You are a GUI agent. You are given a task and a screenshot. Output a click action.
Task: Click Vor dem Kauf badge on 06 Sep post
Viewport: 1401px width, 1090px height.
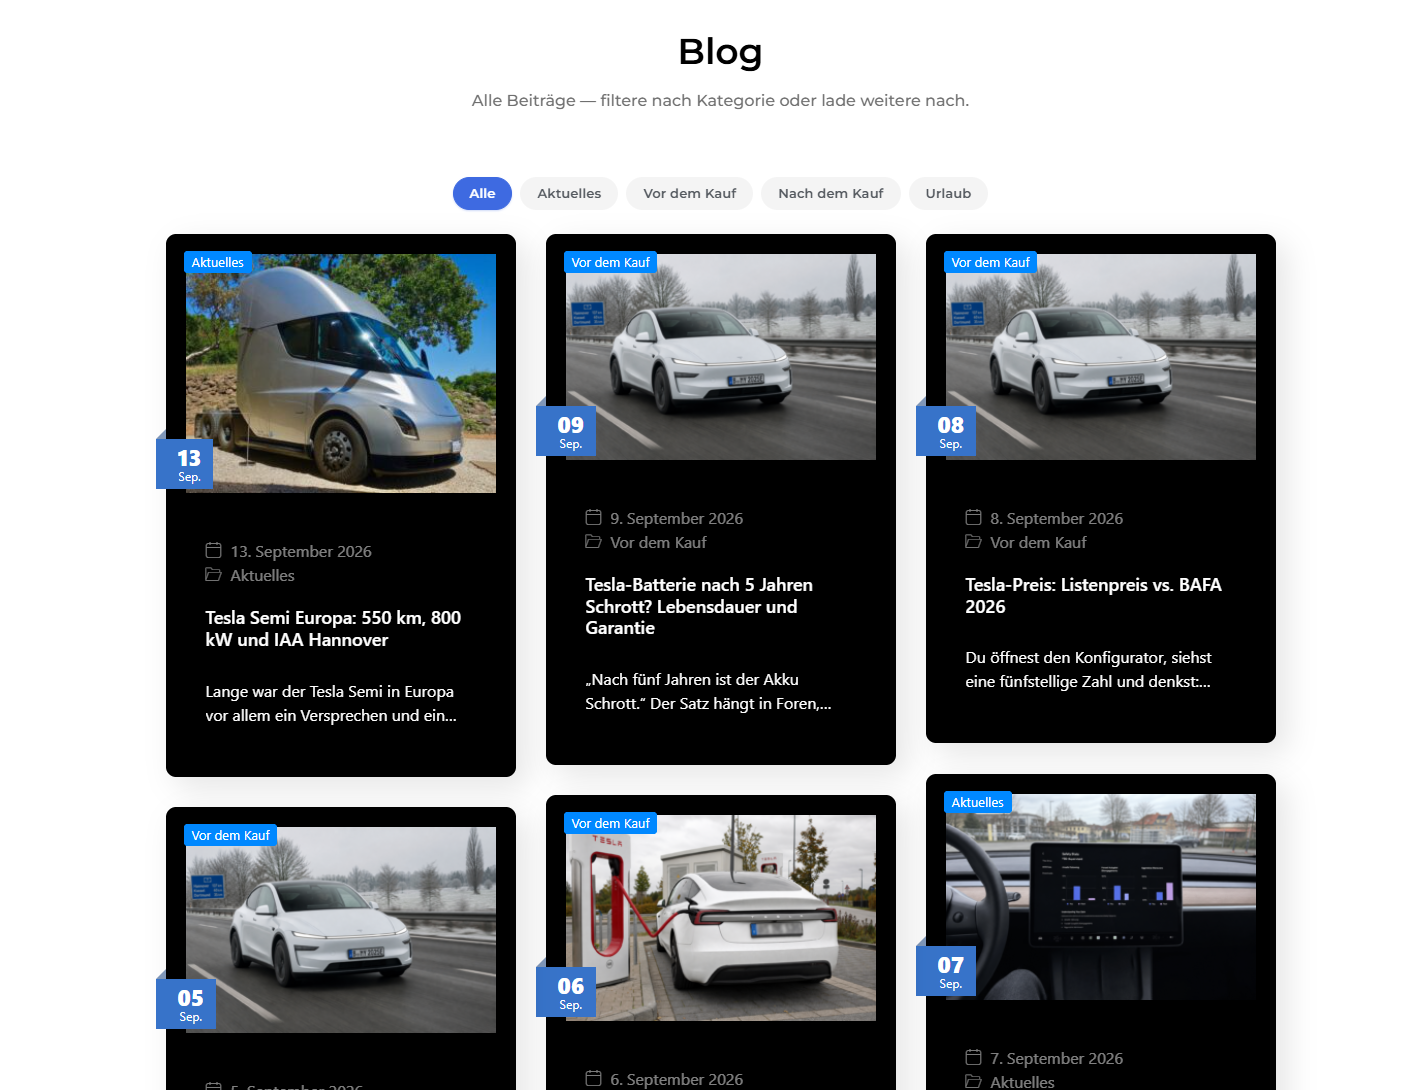(x=611, y=824)
